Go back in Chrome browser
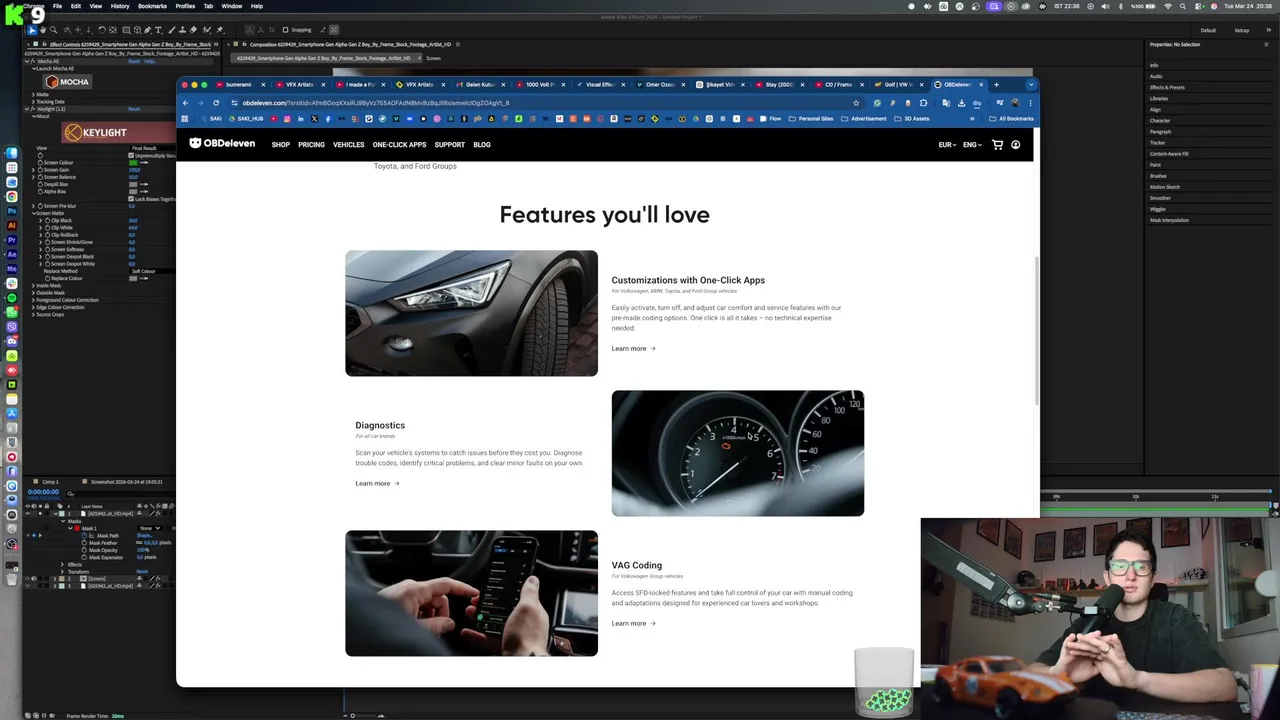The height and width of the screenshot is (720, 1280). pyautogui.click(x=185, y=103)
